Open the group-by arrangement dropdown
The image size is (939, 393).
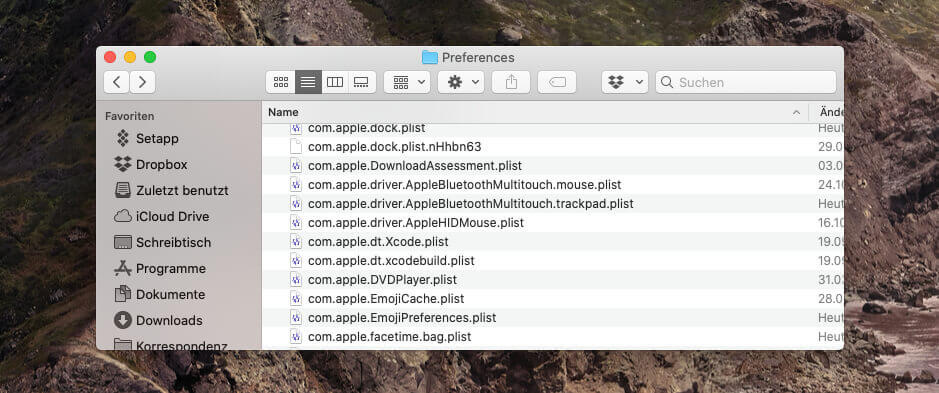pyautogui.click(x=407, y=82)
